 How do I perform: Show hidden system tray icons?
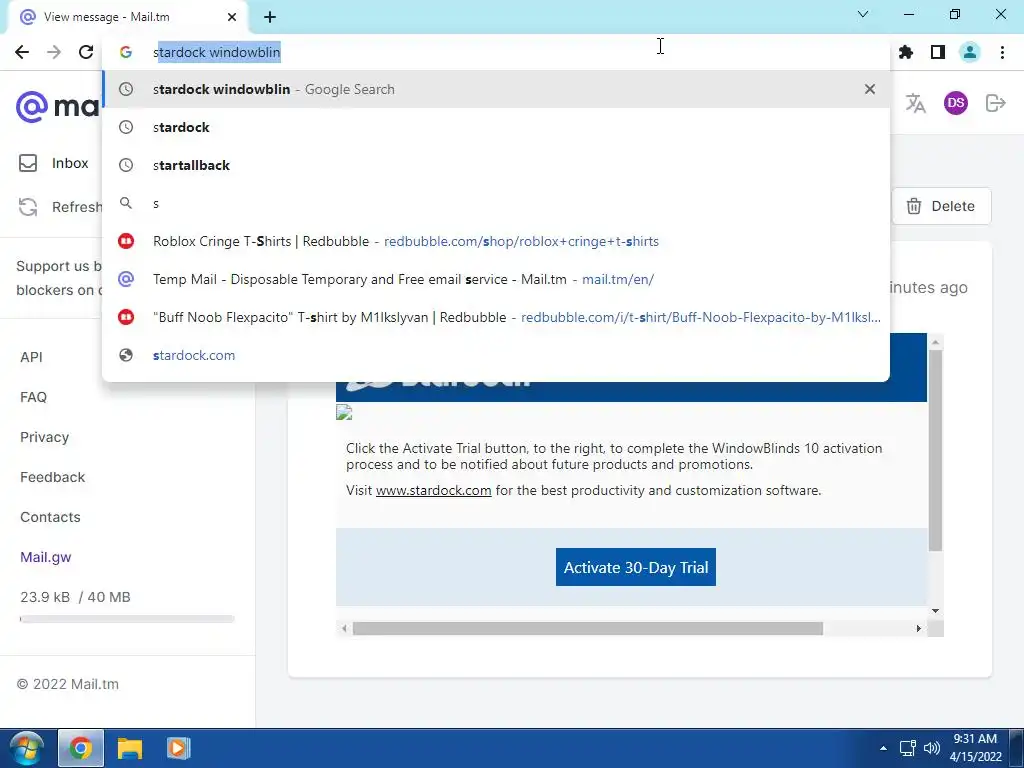coord(883,748)
